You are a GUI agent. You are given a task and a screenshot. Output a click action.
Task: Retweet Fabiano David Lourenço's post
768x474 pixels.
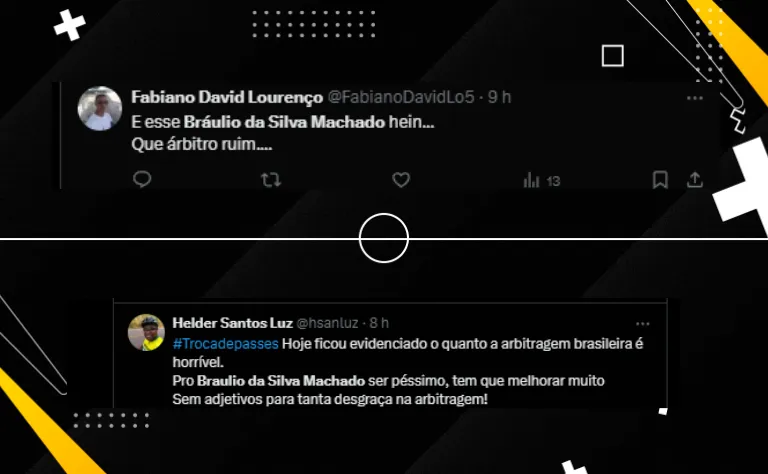pyautogui.click(x=271, y=180)
